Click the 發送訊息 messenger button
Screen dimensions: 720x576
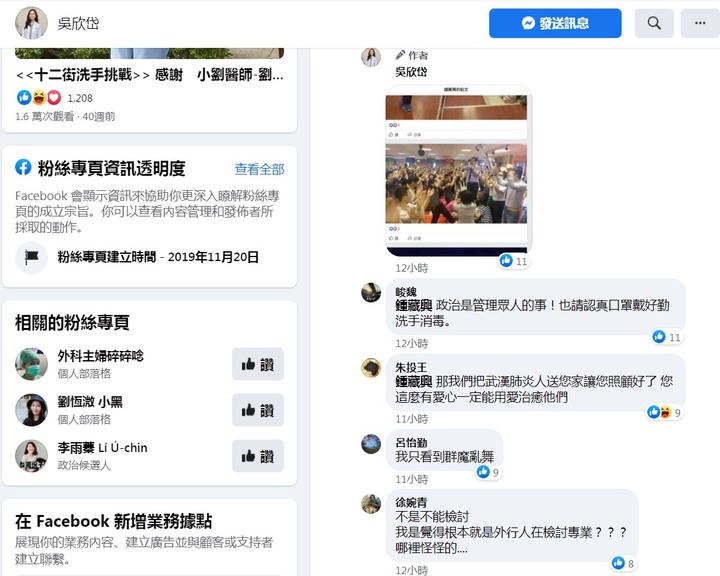tap(555, 23)
